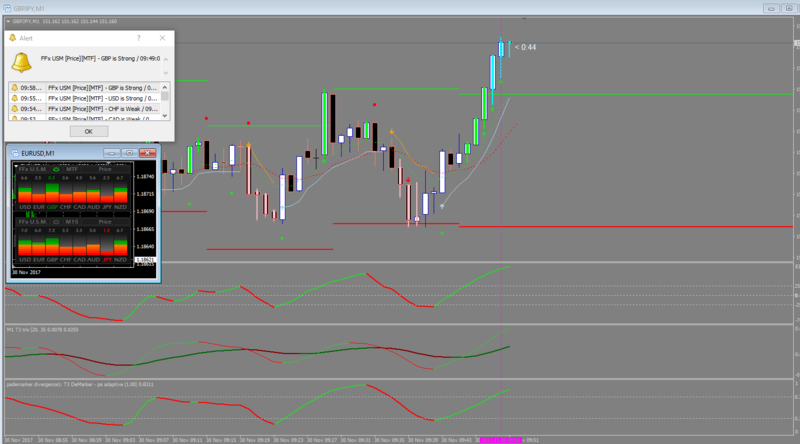Click down arrow beside alert message text
Image resolution: width=800 pixels, height=444 pixels.
pyautogui.click(x=166, y=72)
